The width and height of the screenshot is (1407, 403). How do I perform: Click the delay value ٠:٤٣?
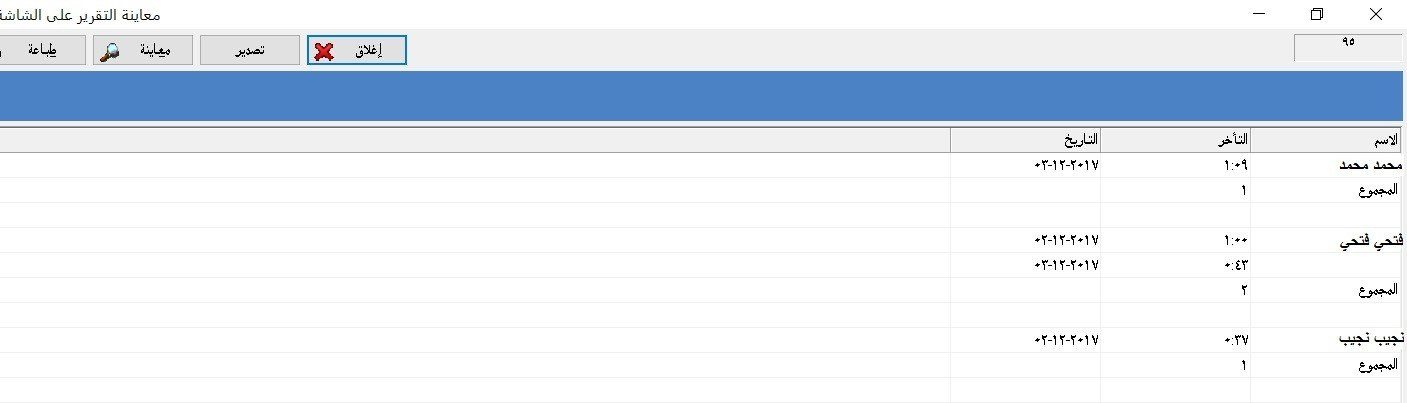[1235, 265]
